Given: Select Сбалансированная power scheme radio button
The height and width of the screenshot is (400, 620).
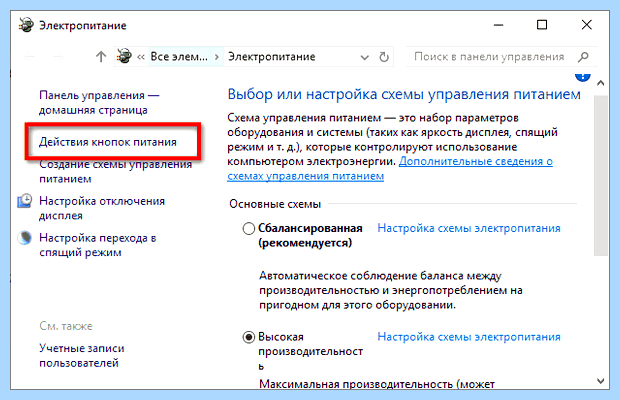Looking at the screenshot, I should click(248, 228).
